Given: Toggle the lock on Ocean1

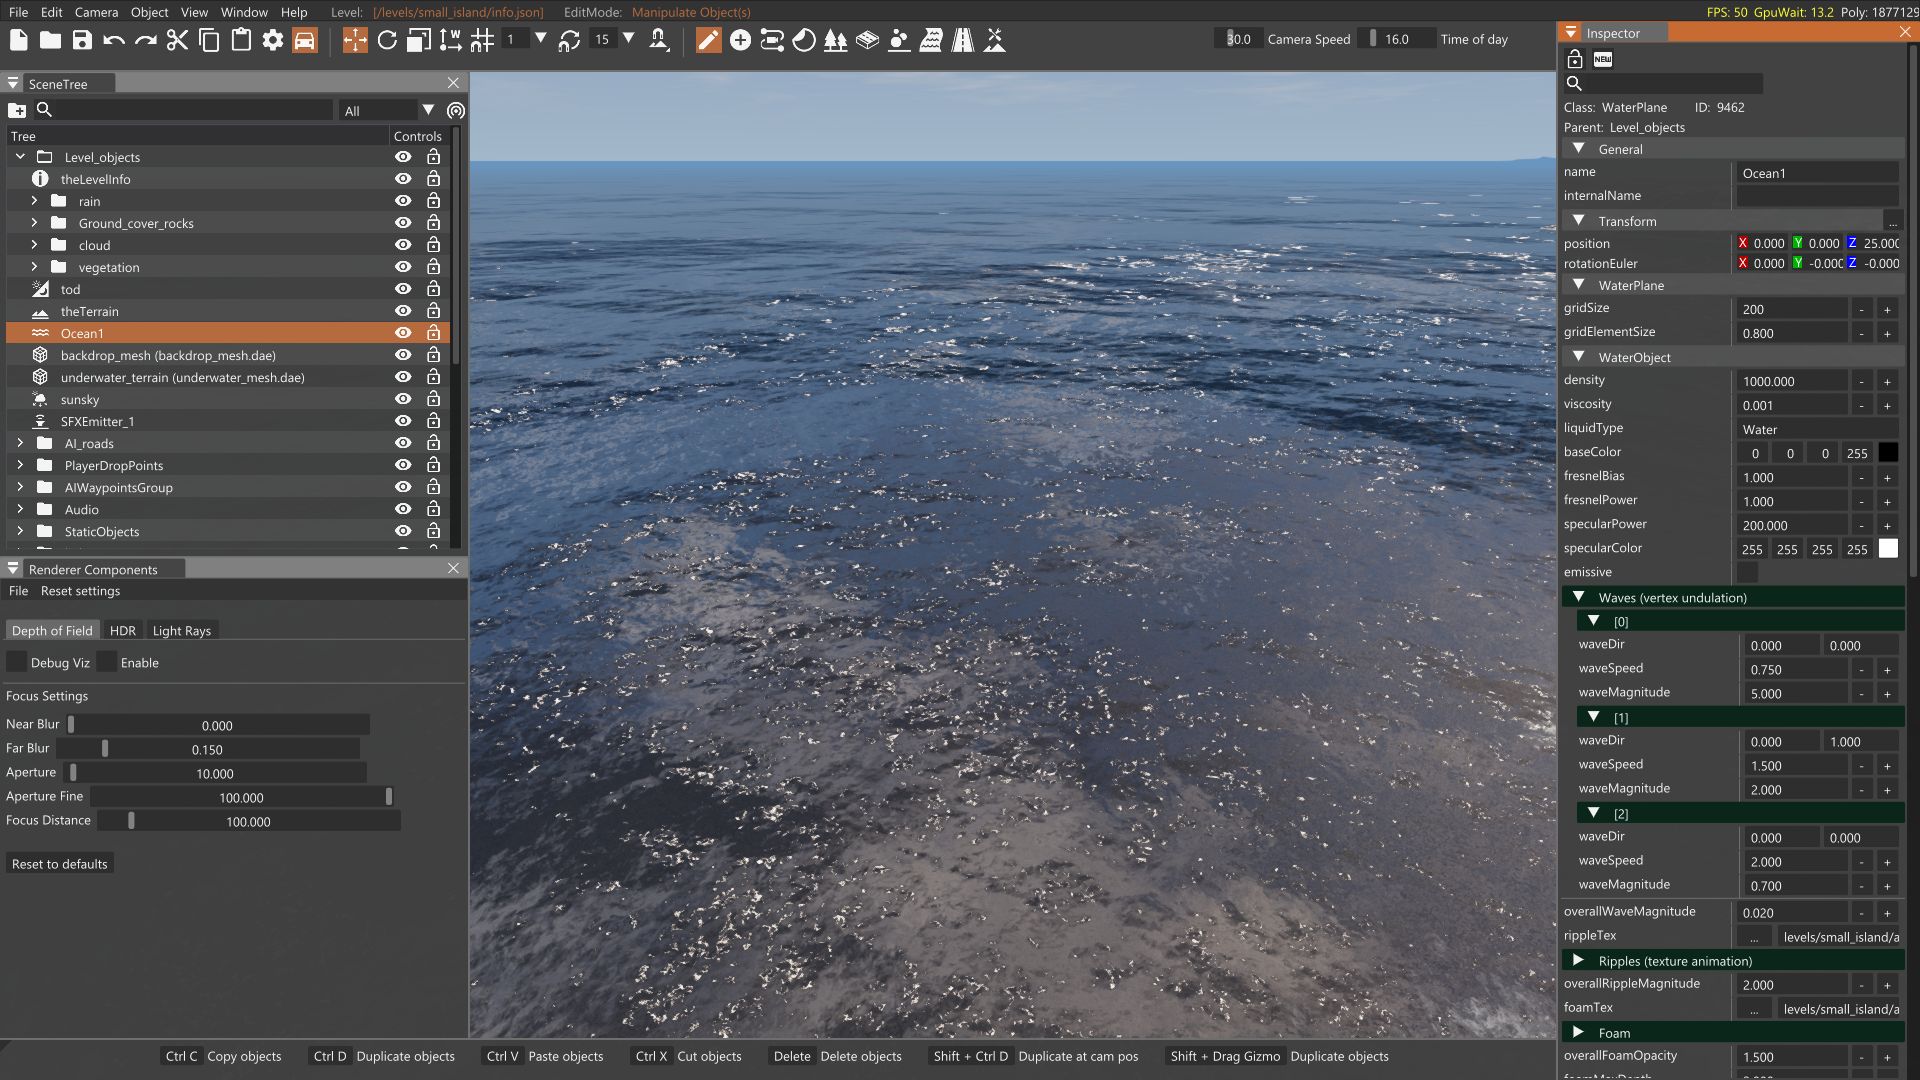Looking at the screenshot, I should (x=433, y=333).
